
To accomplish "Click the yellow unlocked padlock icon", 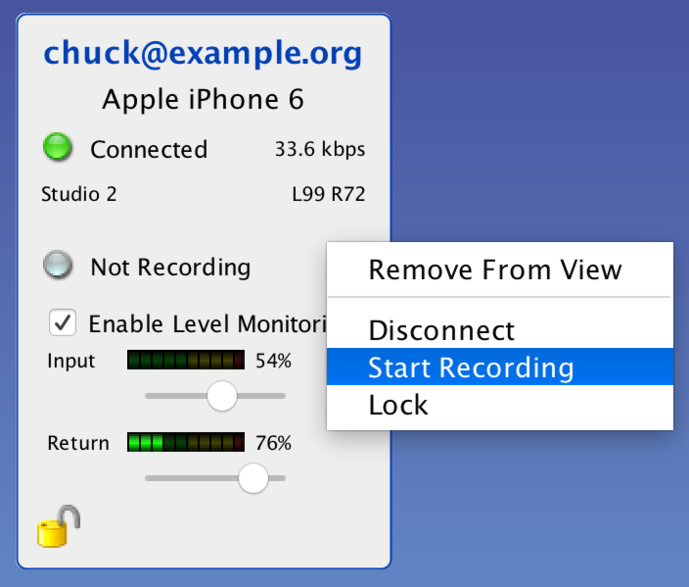I will click(x=58, y=526).
